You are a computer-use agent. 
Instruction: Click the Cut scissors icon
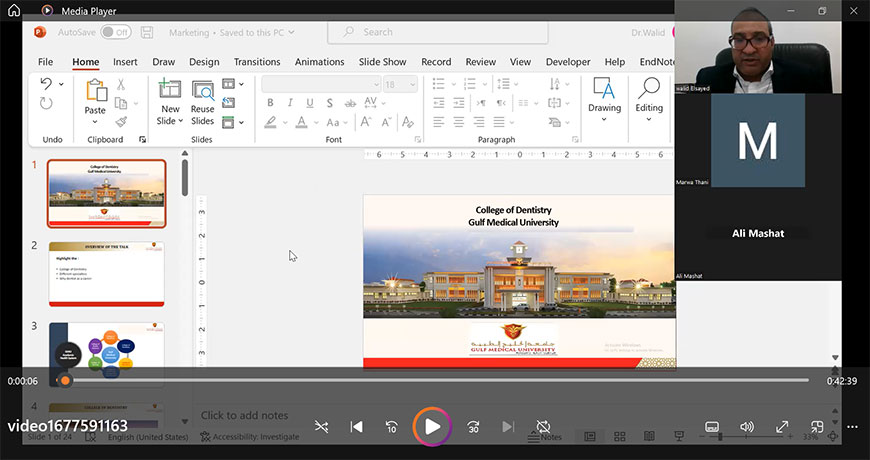(120, 84)
